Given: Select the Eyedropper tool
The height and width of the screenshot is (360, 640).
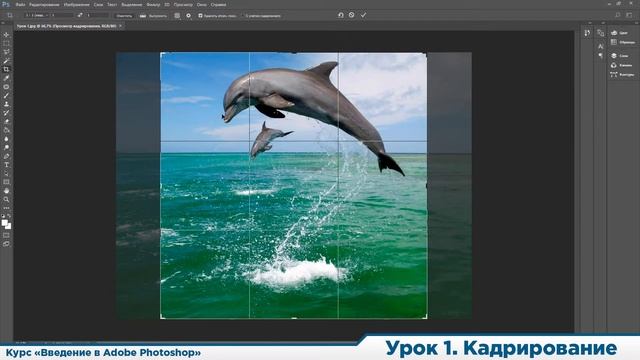Looking at the screenshot, I should click(x=6, y=78).
